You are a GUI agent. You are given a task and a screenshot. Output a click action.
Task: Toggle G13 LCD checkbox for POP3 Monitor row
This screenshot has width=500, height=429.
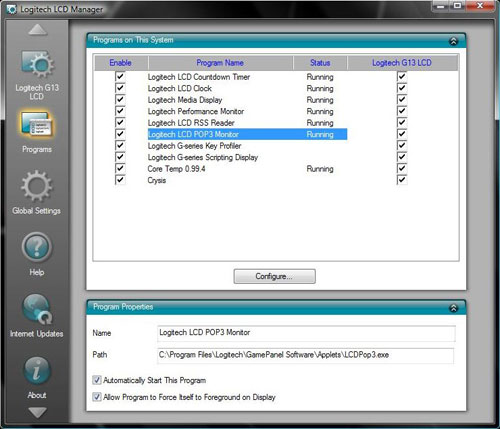(x=402, y=134)
